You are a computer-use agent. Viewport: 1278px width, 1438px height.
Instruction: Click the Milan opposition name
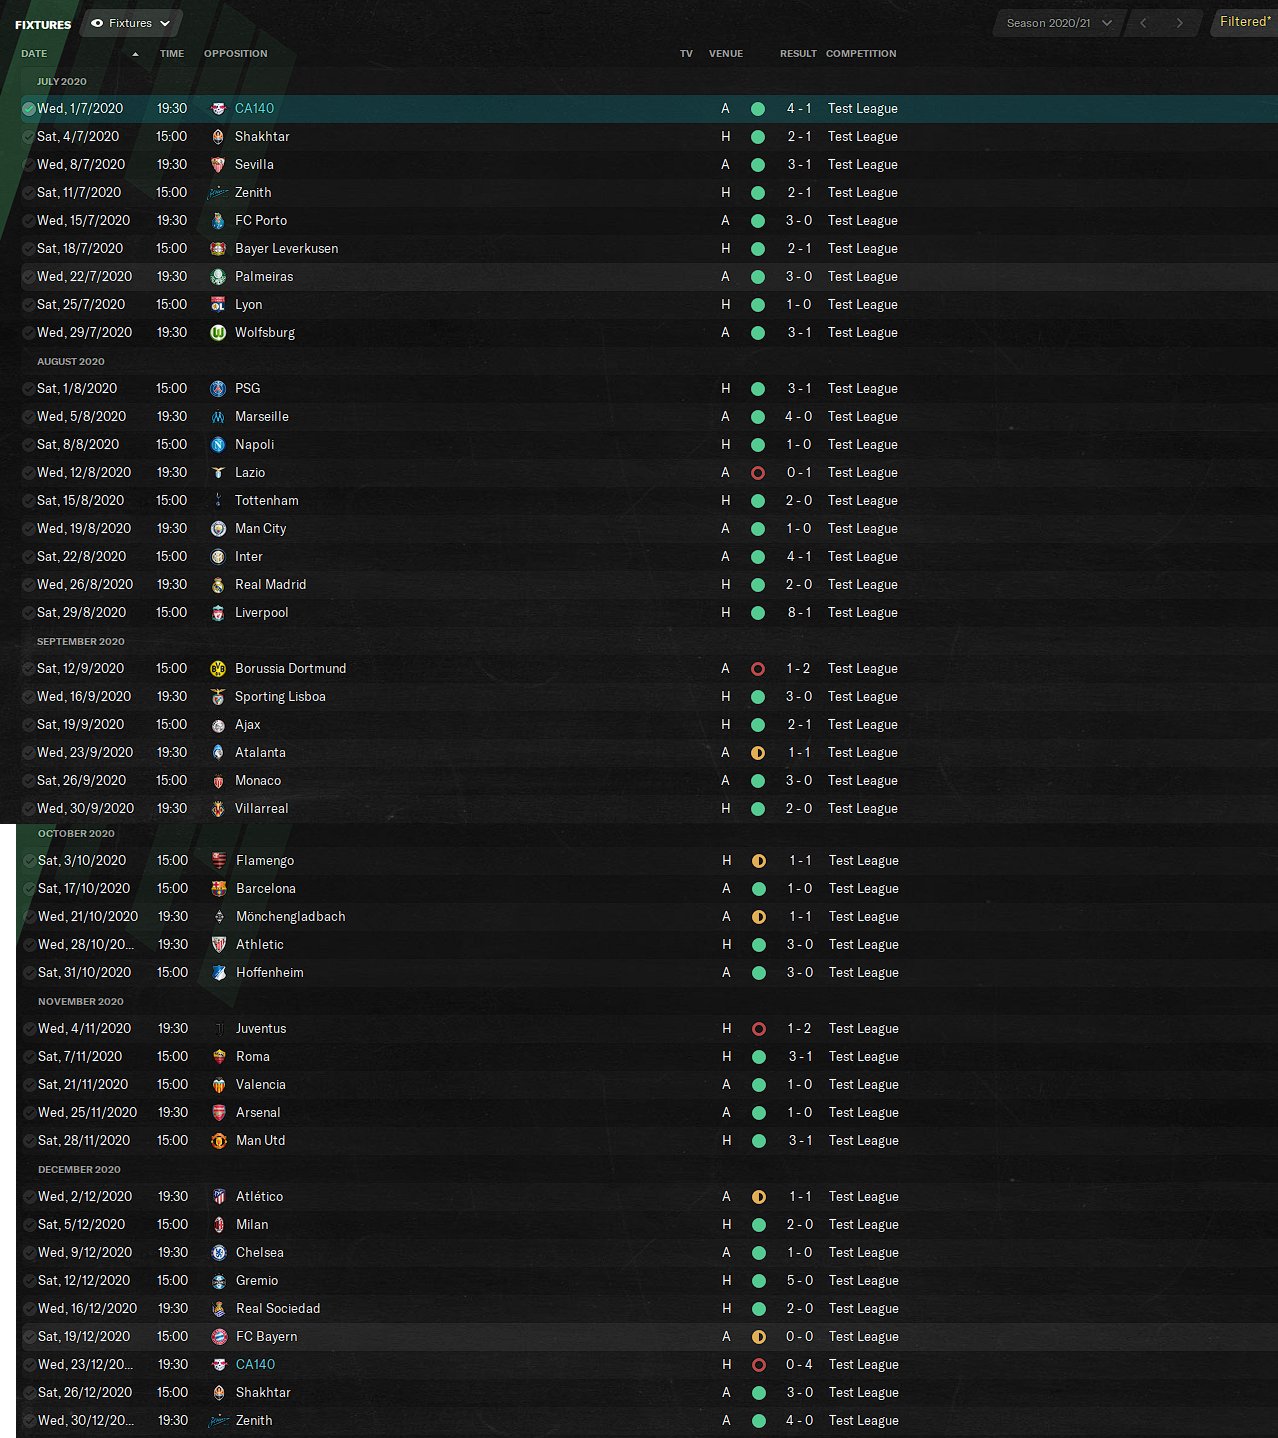pos(252,1224)
